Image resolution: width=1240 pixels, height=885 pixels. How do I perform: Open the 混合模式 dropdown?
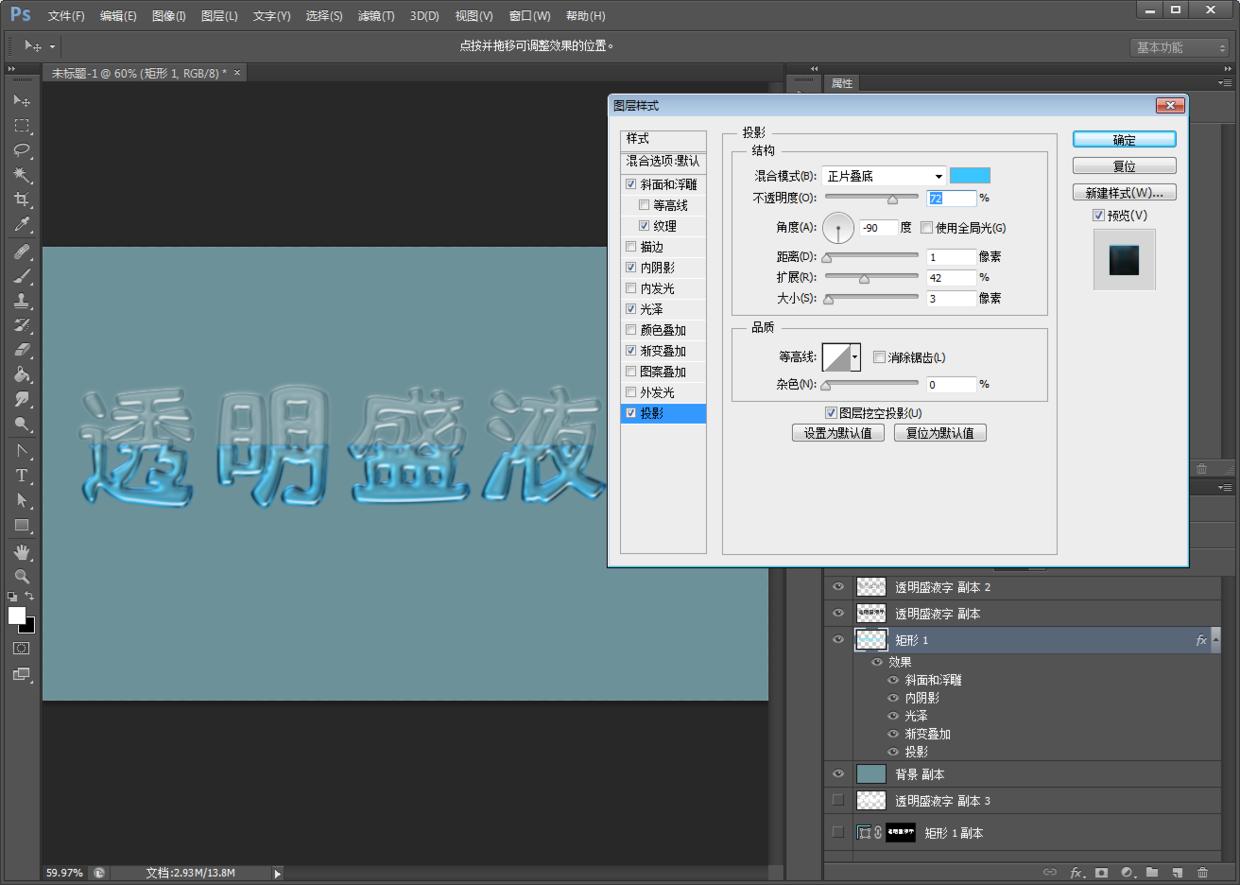884,176
